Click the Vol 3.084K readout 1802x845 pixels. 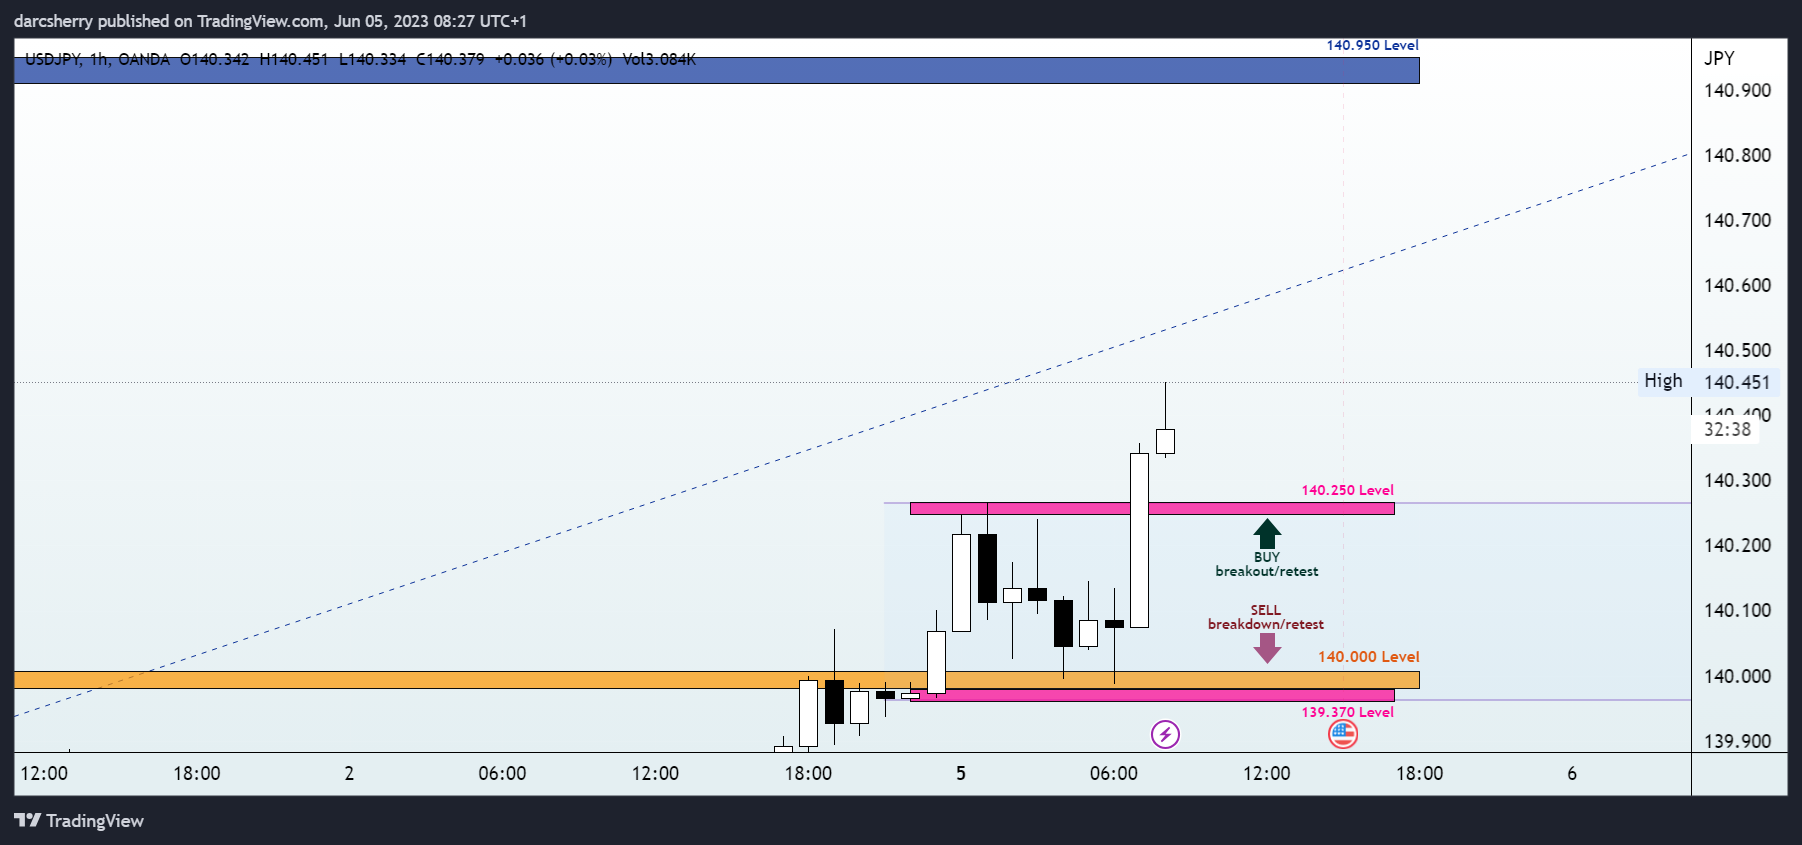659,59
